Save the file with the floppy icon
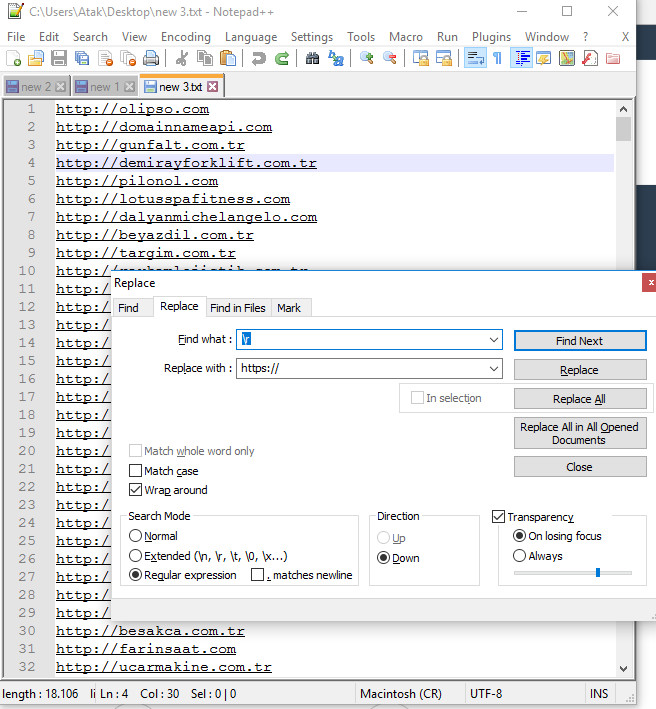 59,58
